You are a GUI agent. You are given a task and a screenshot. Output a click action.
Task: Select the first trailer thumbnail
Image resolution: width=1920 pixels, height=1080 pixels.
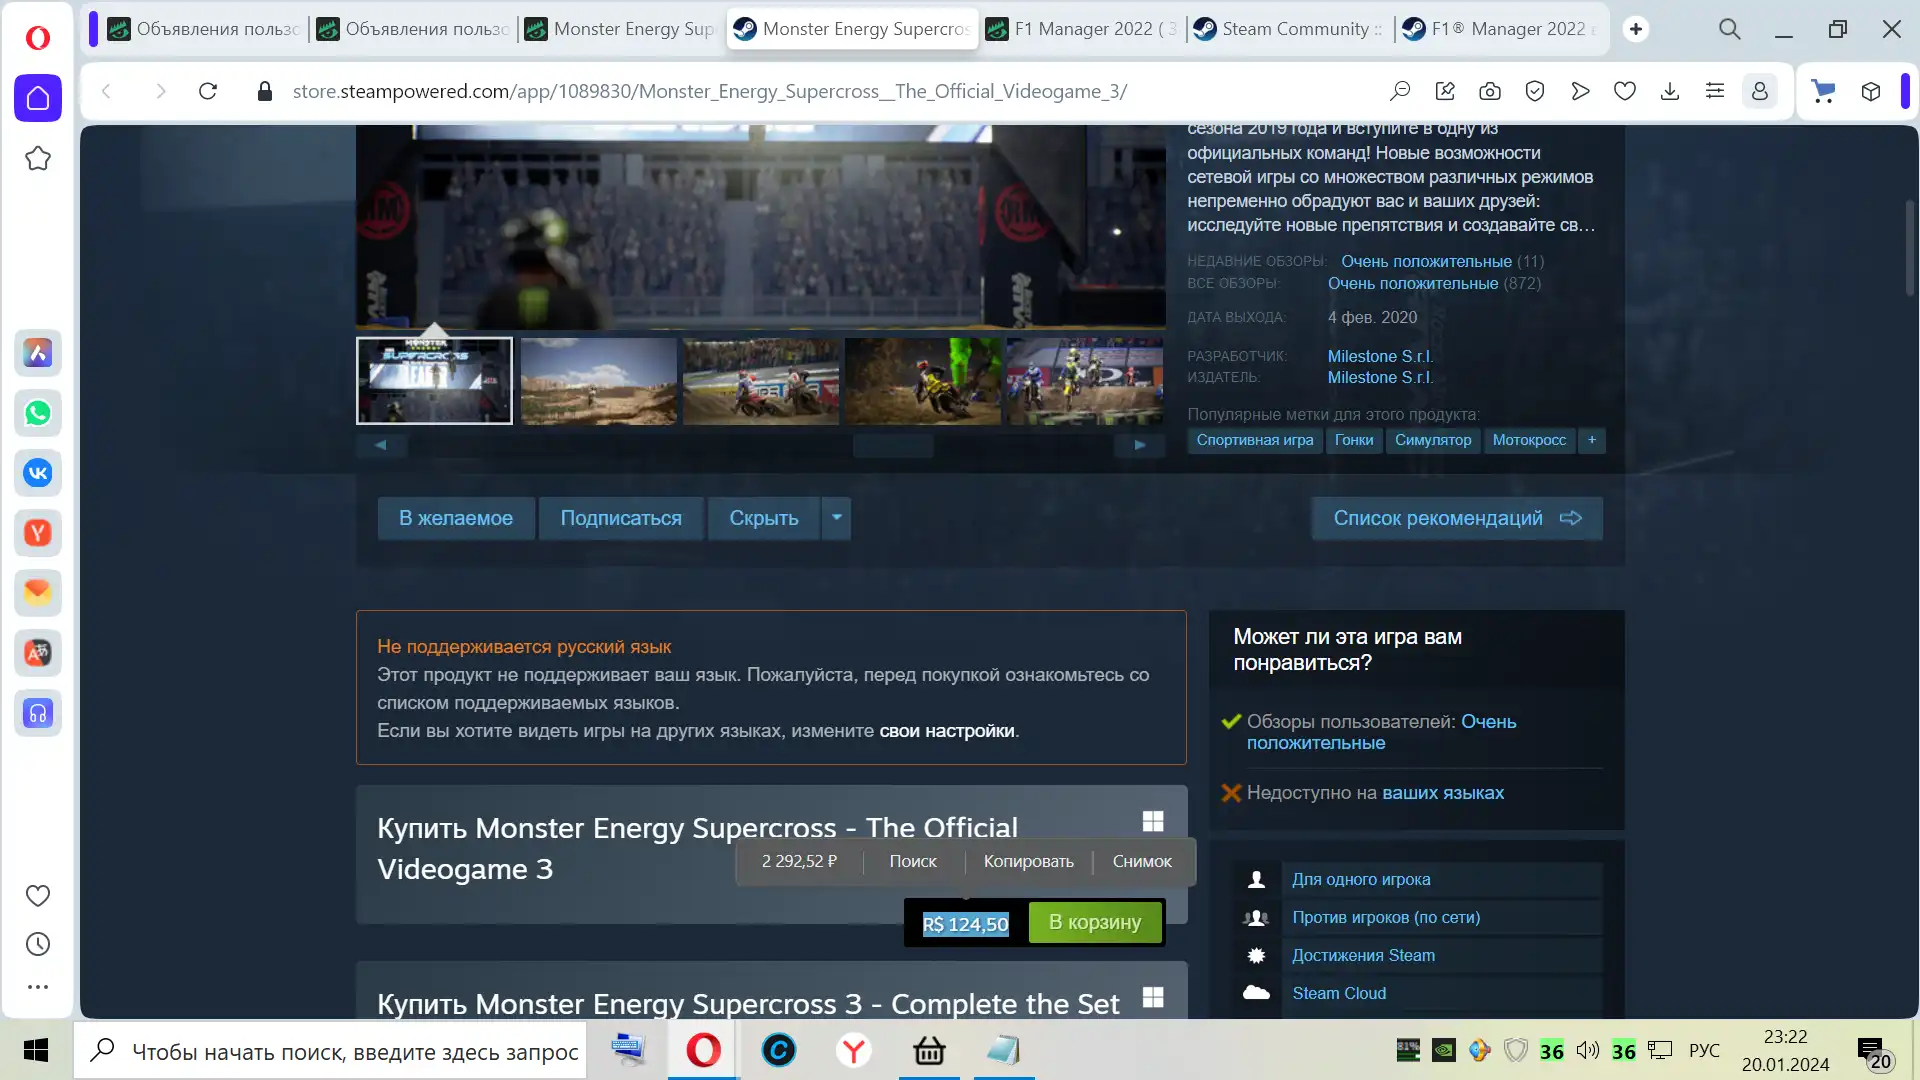(434, 381)
